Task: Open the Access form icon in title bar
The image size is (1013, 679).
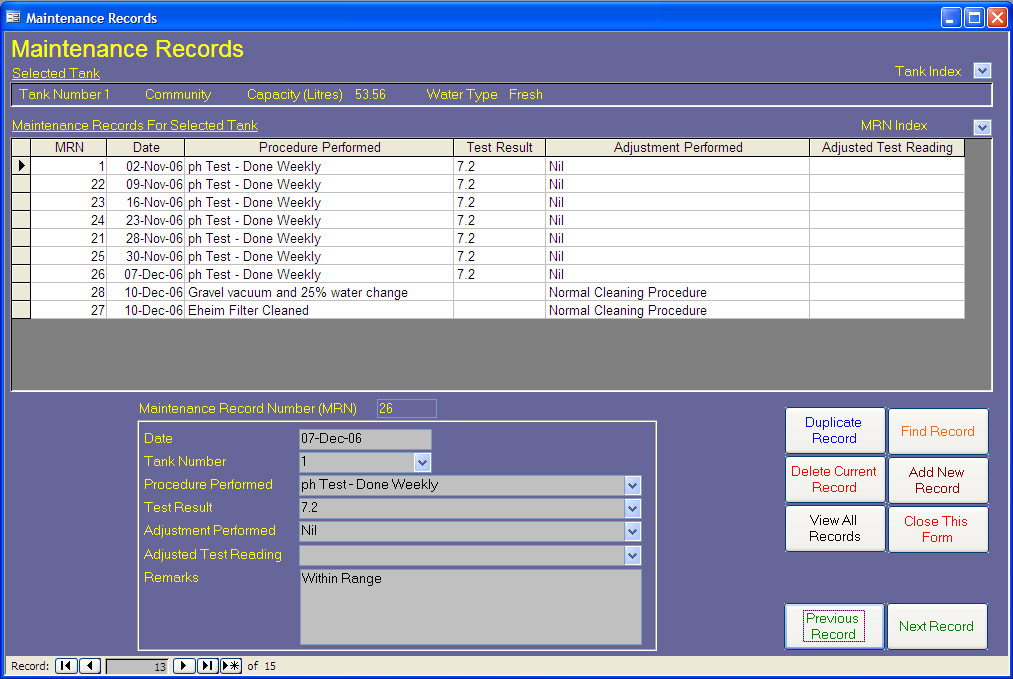Action: tap(13, 17)
